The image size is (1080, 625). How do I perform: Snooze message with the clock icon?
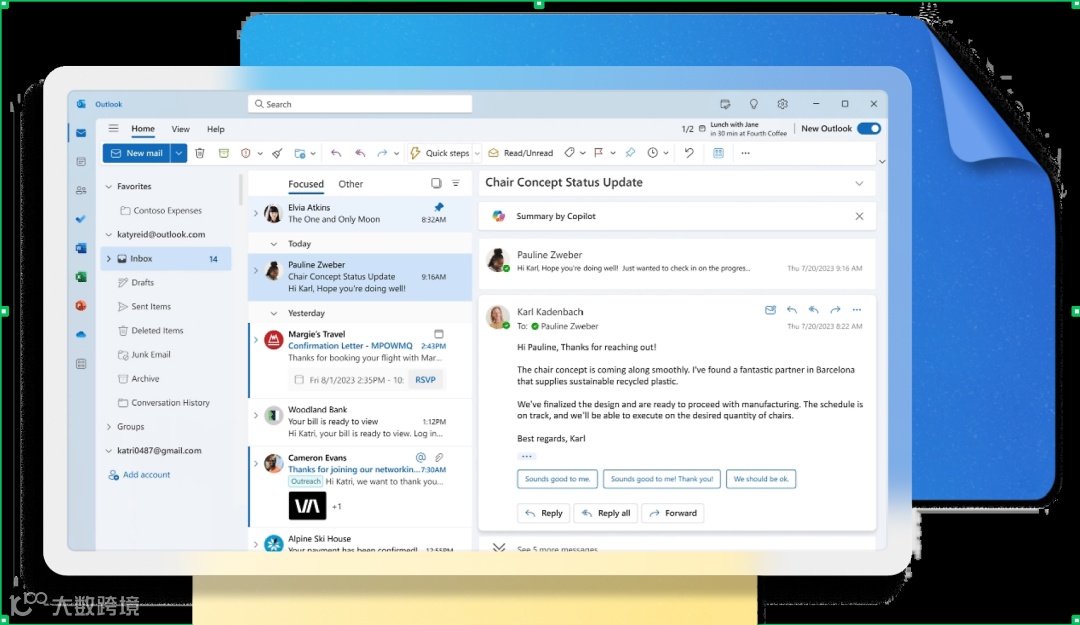(653, 153)
